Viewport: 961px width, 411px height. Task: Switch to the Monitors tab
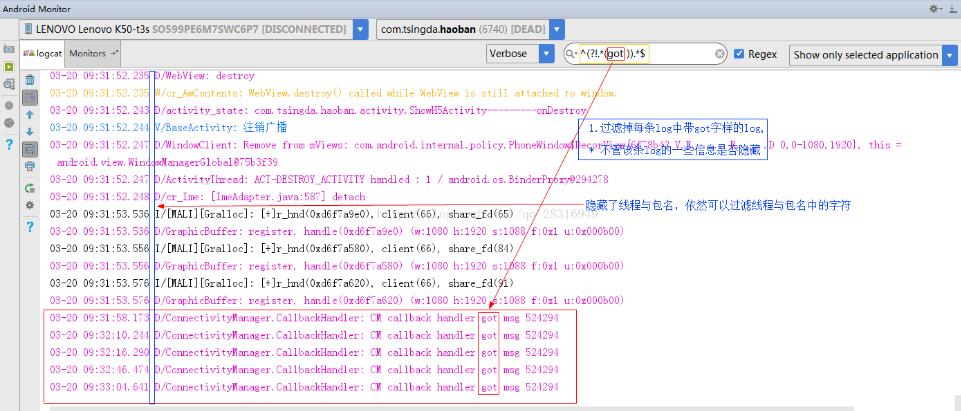pos(93,53)
